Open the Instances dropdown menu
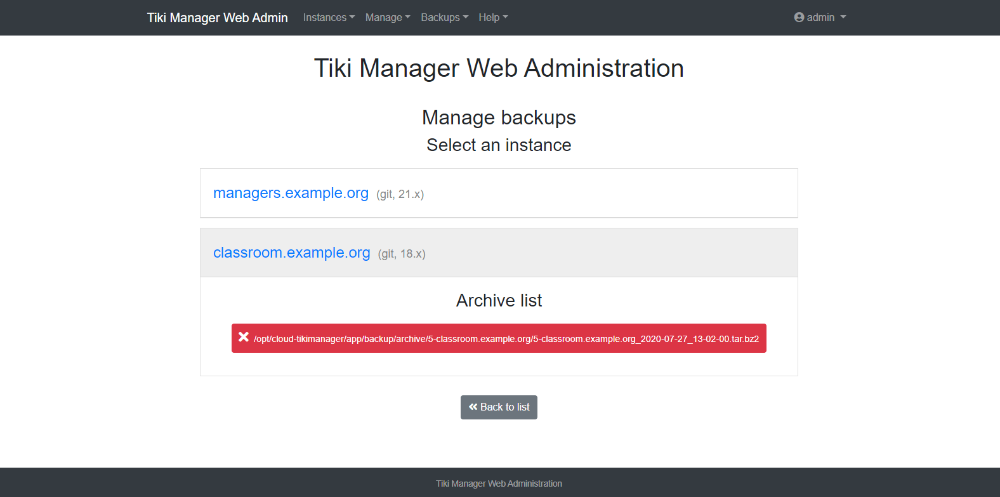This screenshot has width=1000, height=497. point(329,17)
